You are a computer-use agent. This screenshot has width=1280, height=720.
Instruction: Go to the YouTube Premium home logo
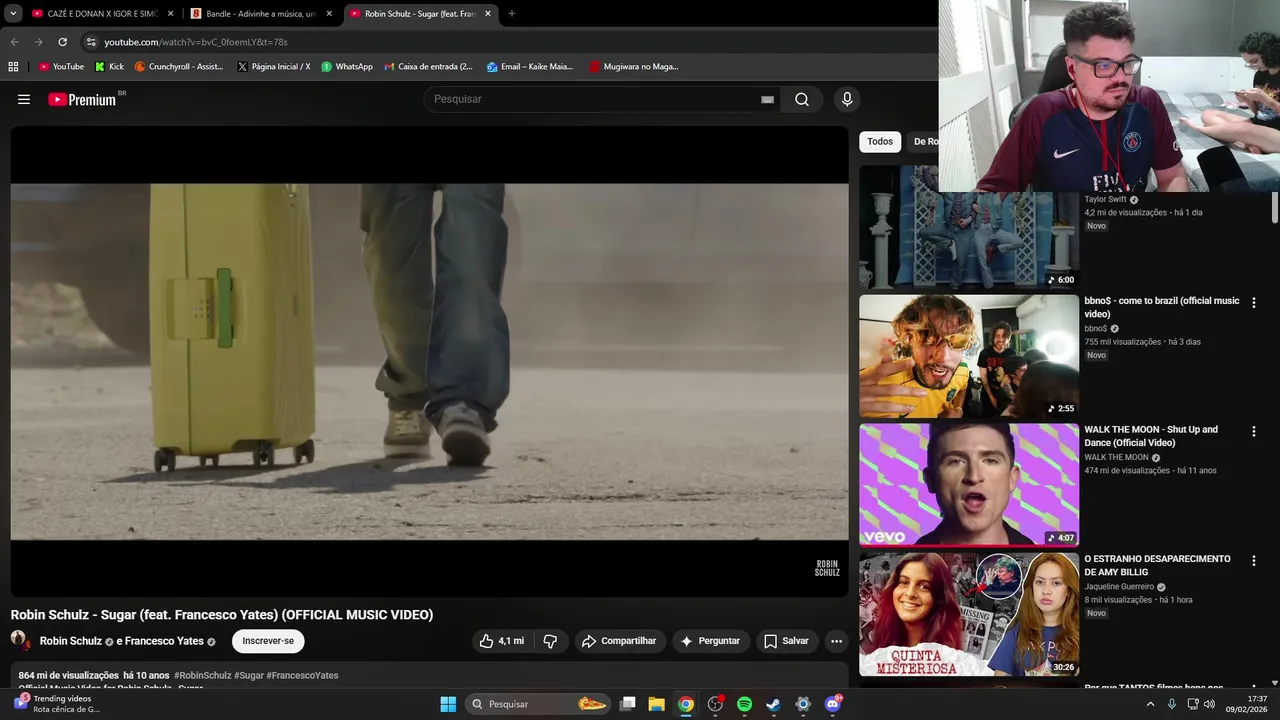82,99
